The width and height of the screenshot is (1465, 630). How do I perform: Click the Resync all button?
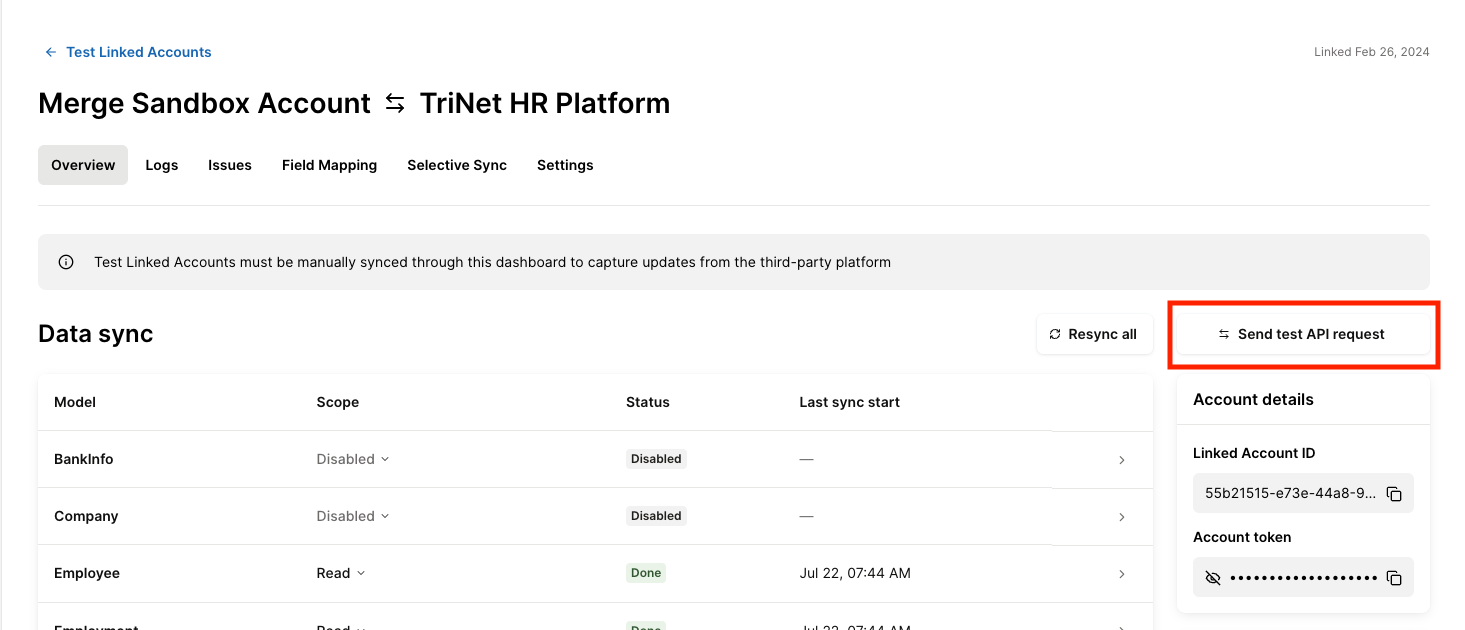click(x=1094, y=334)
